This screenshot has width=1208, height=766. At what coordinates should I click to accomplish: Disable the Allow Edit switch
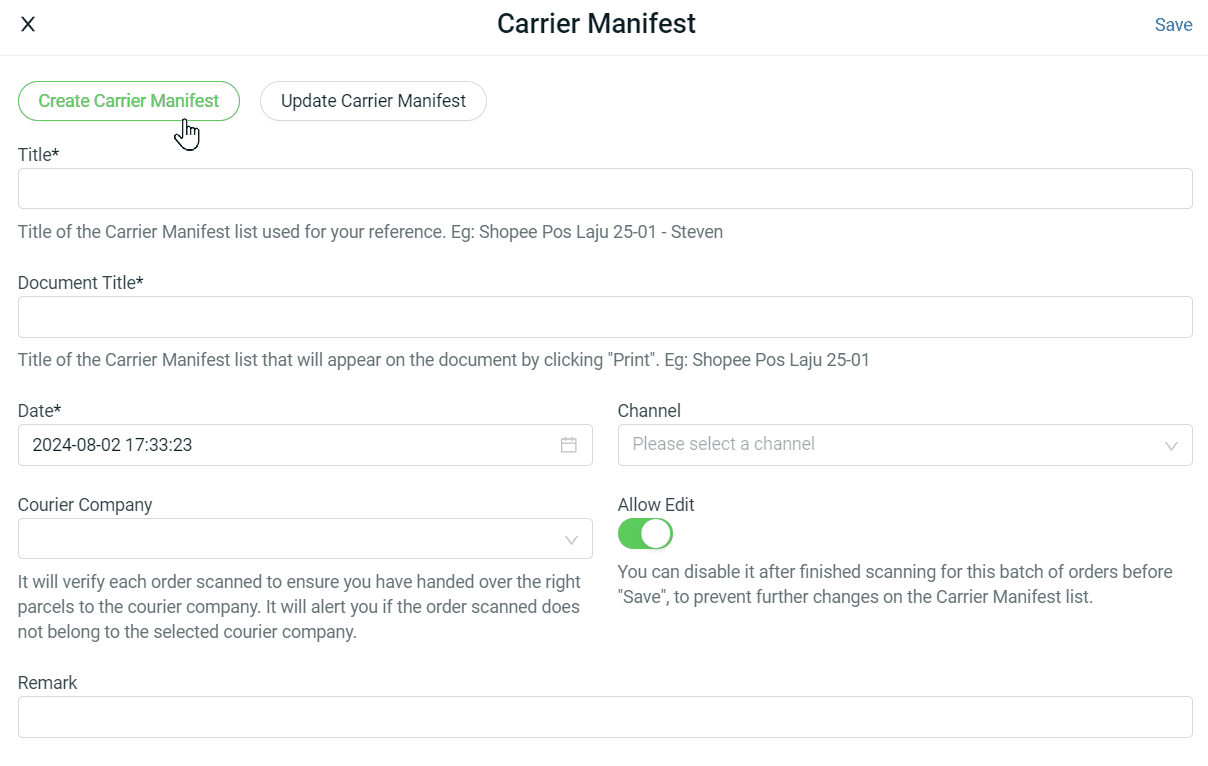(645, 534)
